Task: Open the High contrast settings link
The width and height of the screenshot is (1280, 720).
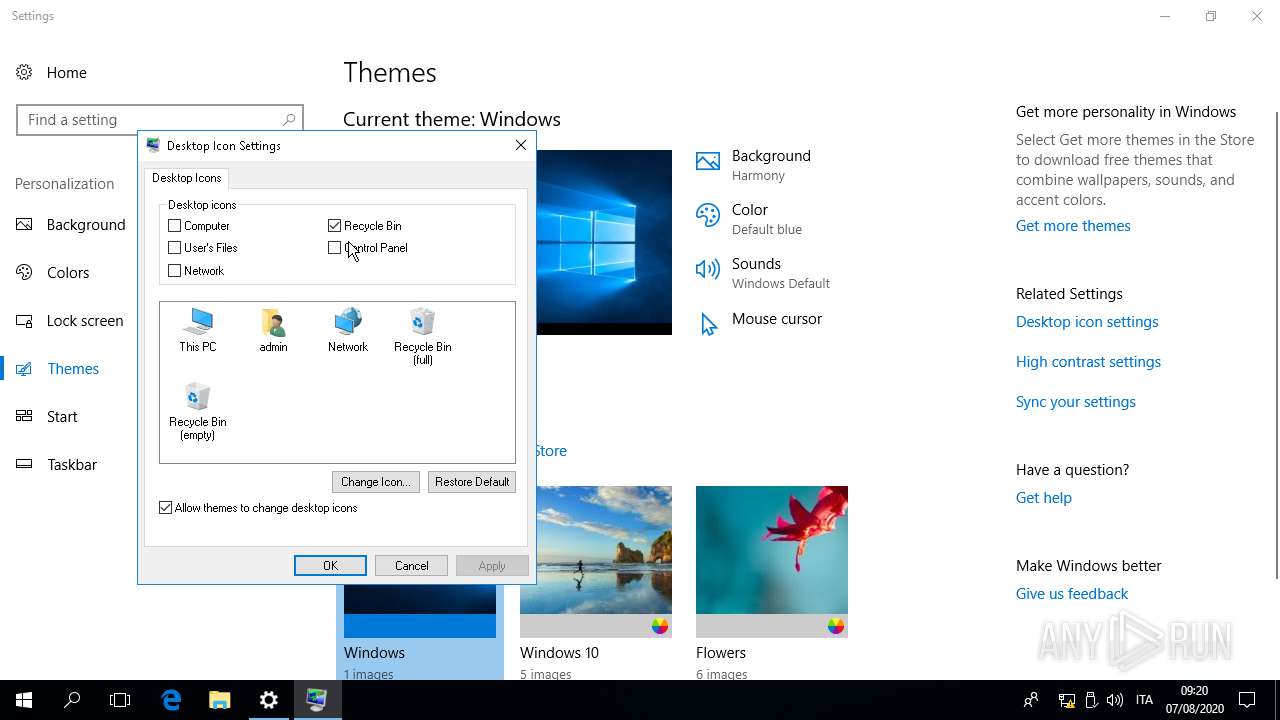Action: pyautogui.click(x=1088, y=362)
